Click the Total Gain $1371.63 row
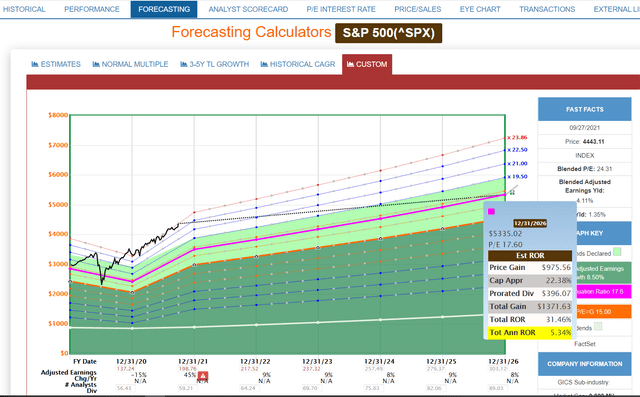The image size is (640, 397). (x=530, y=306)
